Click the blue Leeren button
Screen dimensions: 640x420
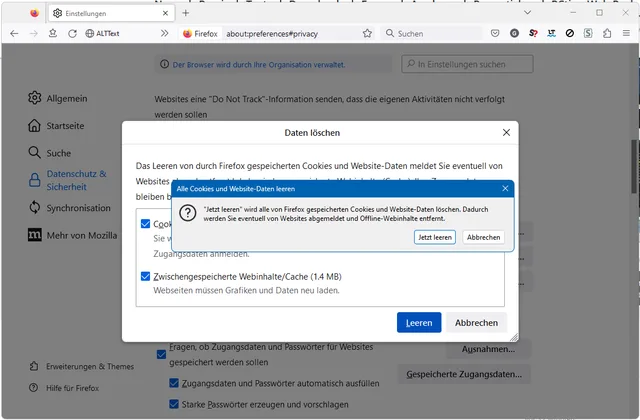click(x=419, y=322)
